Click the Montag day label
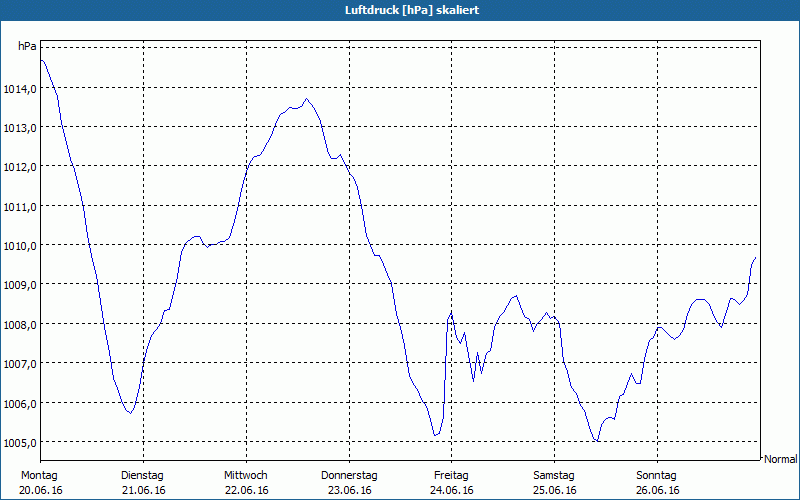The image size is (800, 500). coord(39,476)
